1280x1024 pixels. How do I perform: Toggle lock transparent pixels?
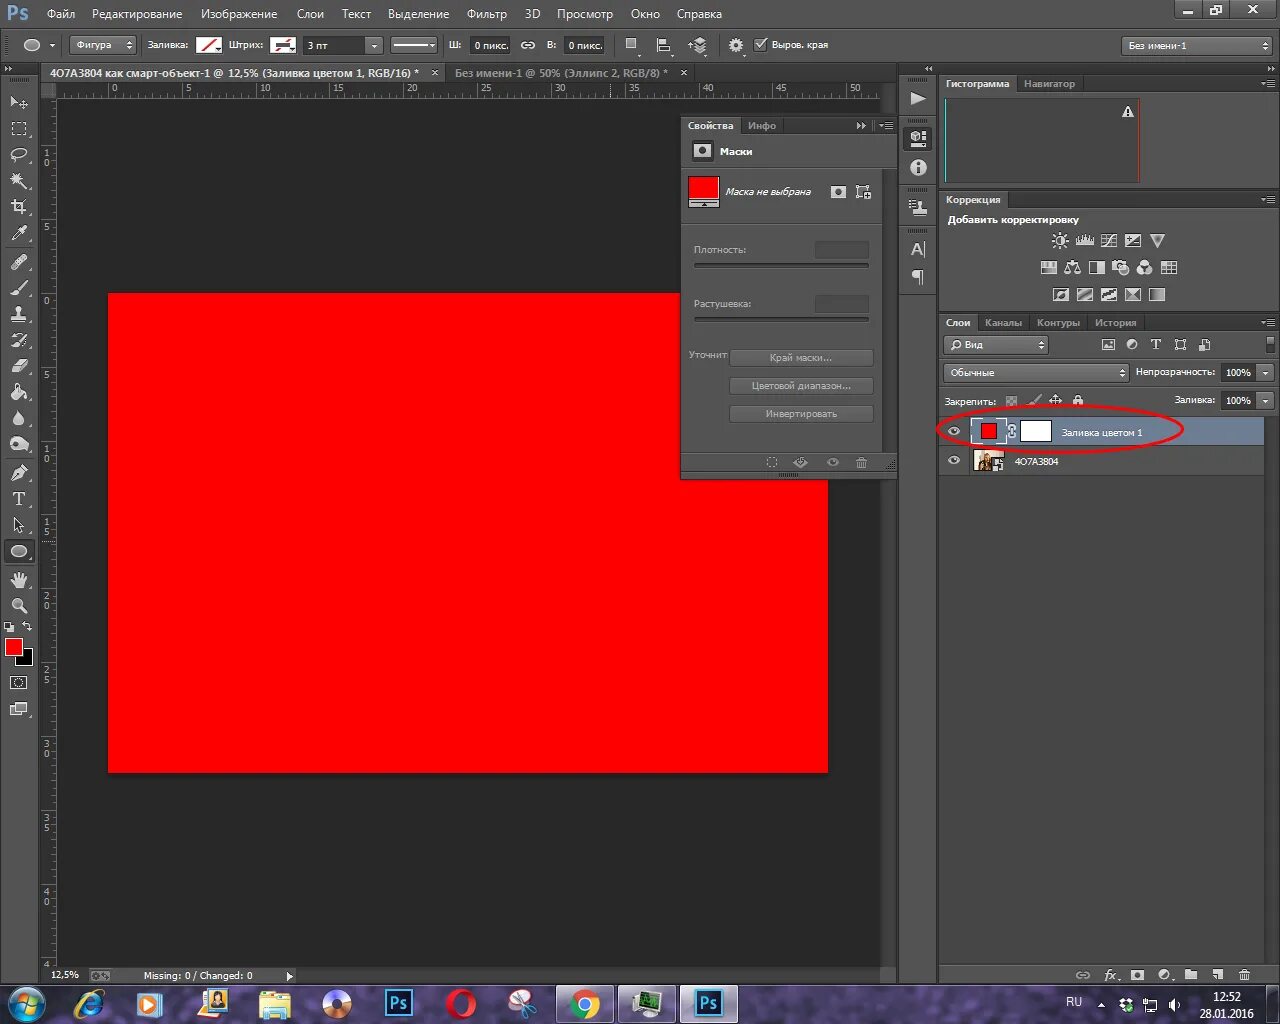point(1012,400)
